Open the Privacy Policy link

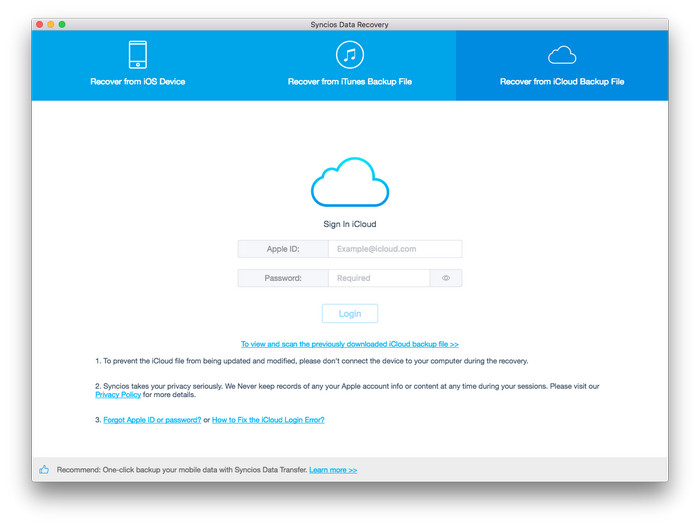pyautogui.click(x=118, y=395)
